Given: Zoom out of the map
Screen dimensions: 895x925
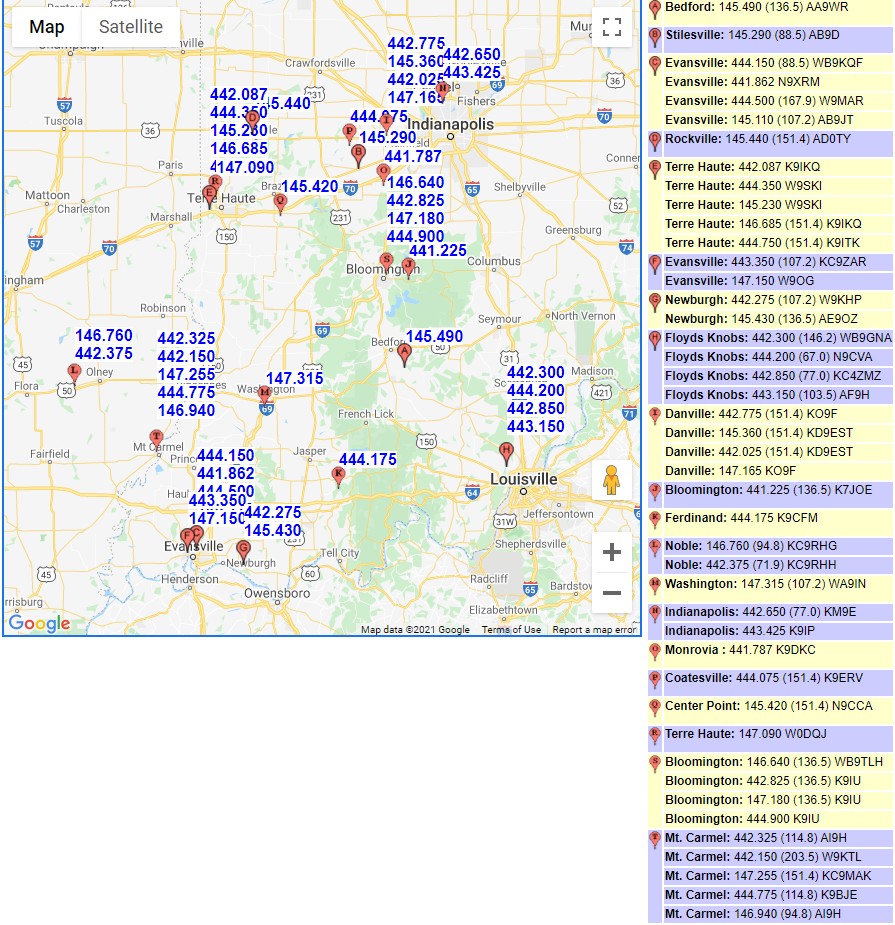Looking at the screenshot, I should [612, 592].
